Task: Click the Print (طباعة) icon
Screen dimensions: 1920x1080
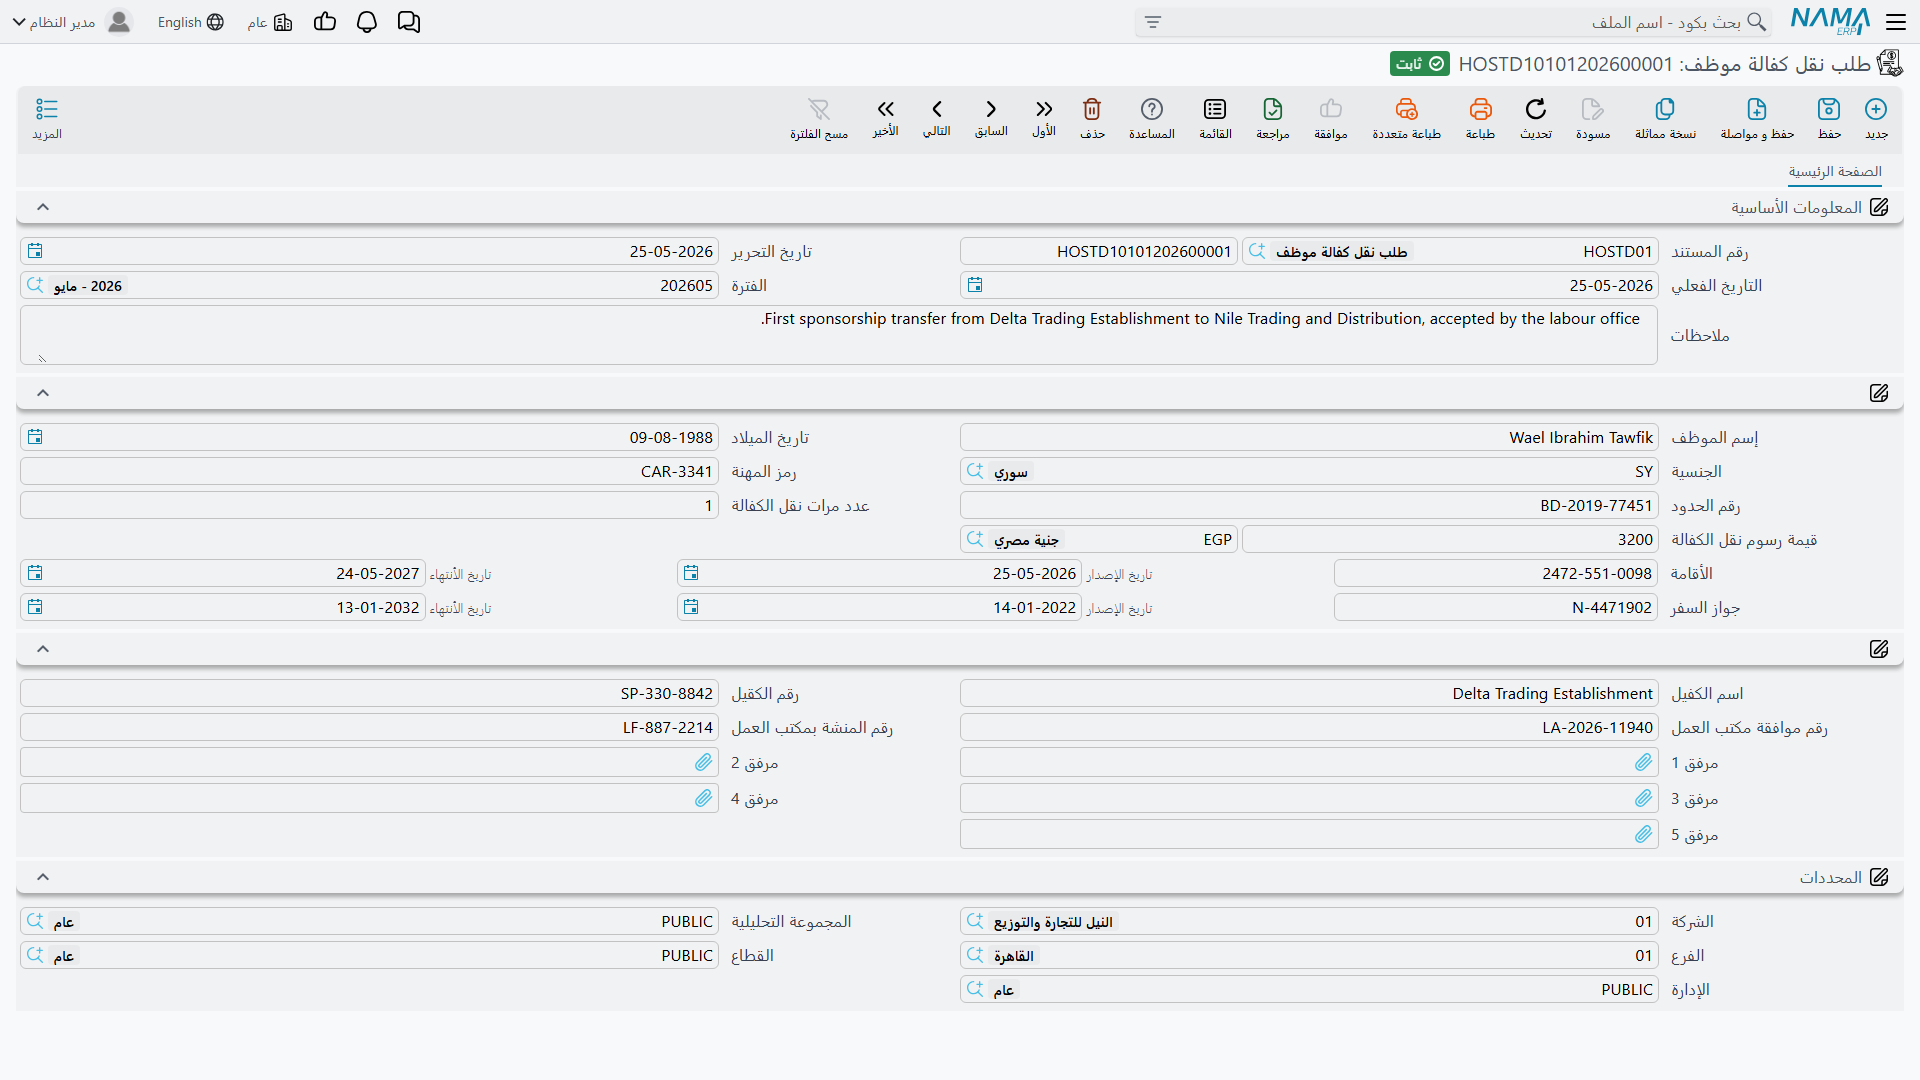Action: (x=1480, y=109)
